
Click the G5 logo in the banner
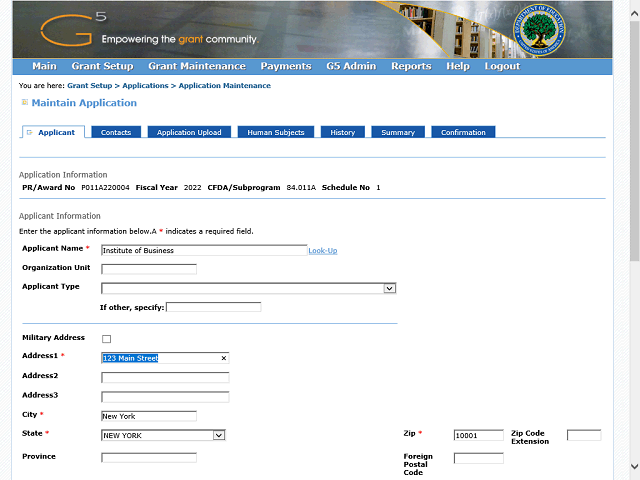pyautogui.click(x=73, y=29)
